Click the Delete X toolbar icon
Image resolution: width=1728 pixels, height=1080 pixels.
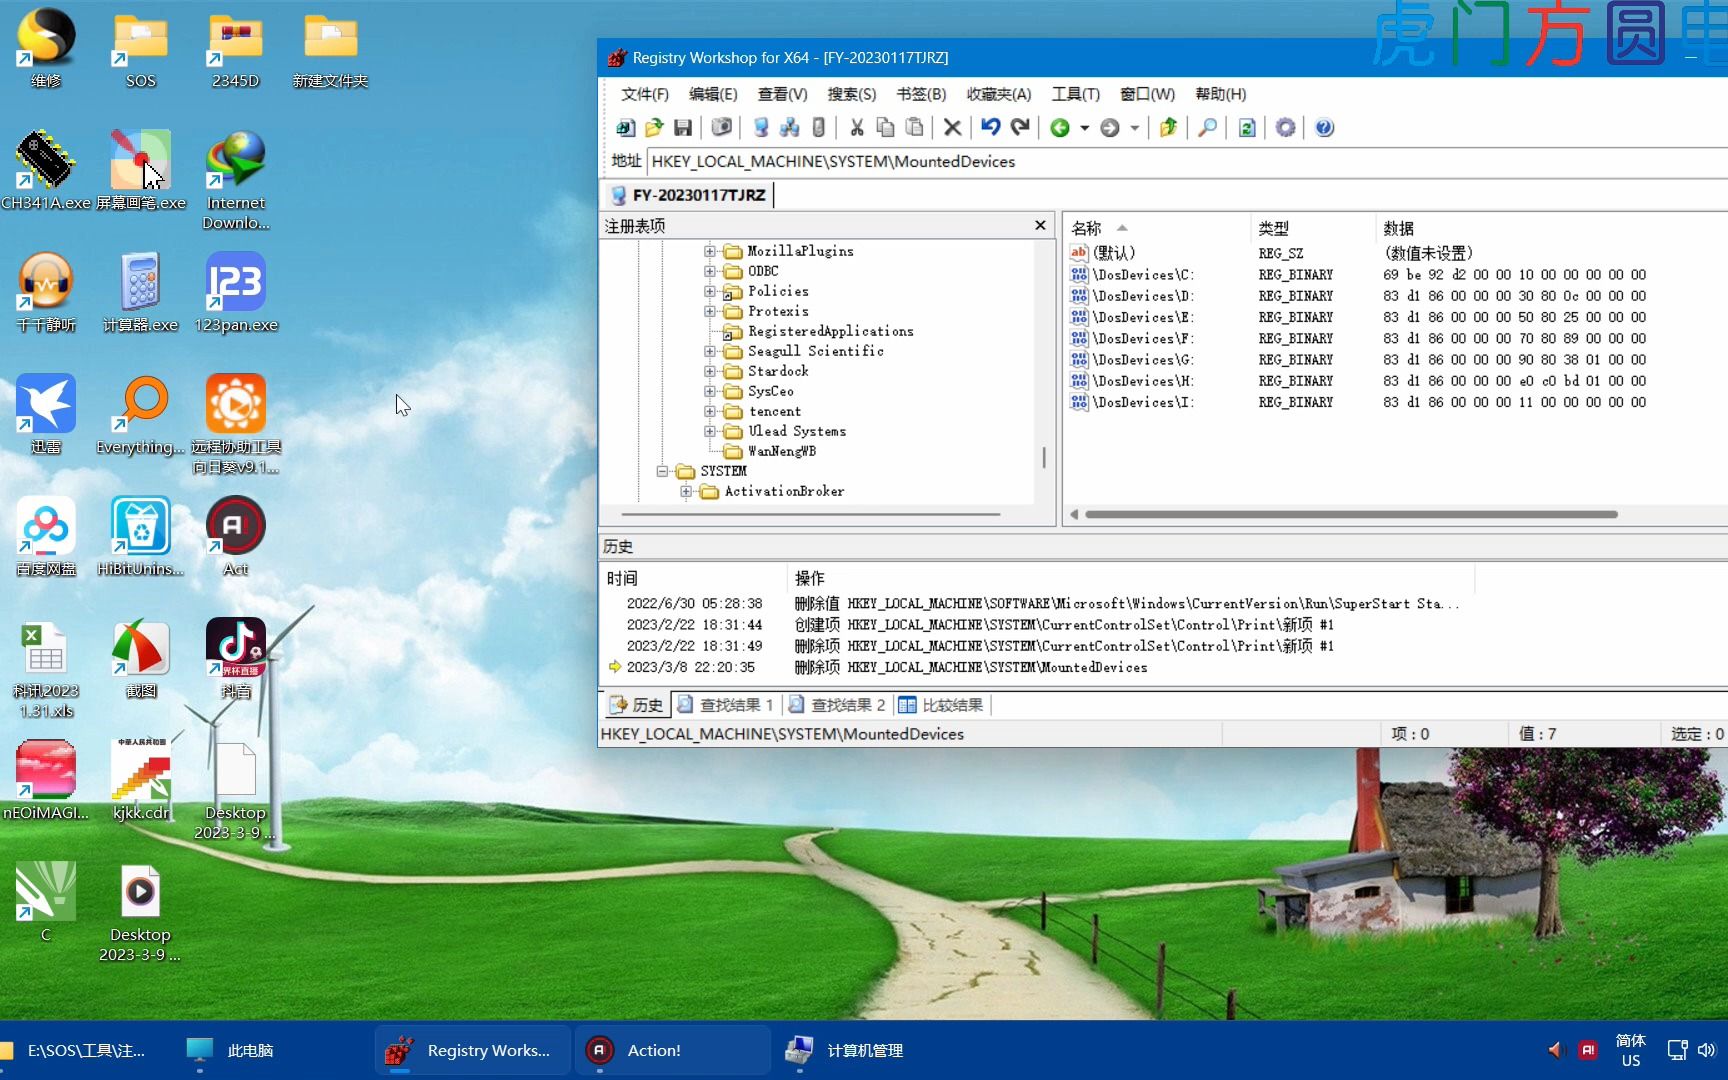point(952,128)
